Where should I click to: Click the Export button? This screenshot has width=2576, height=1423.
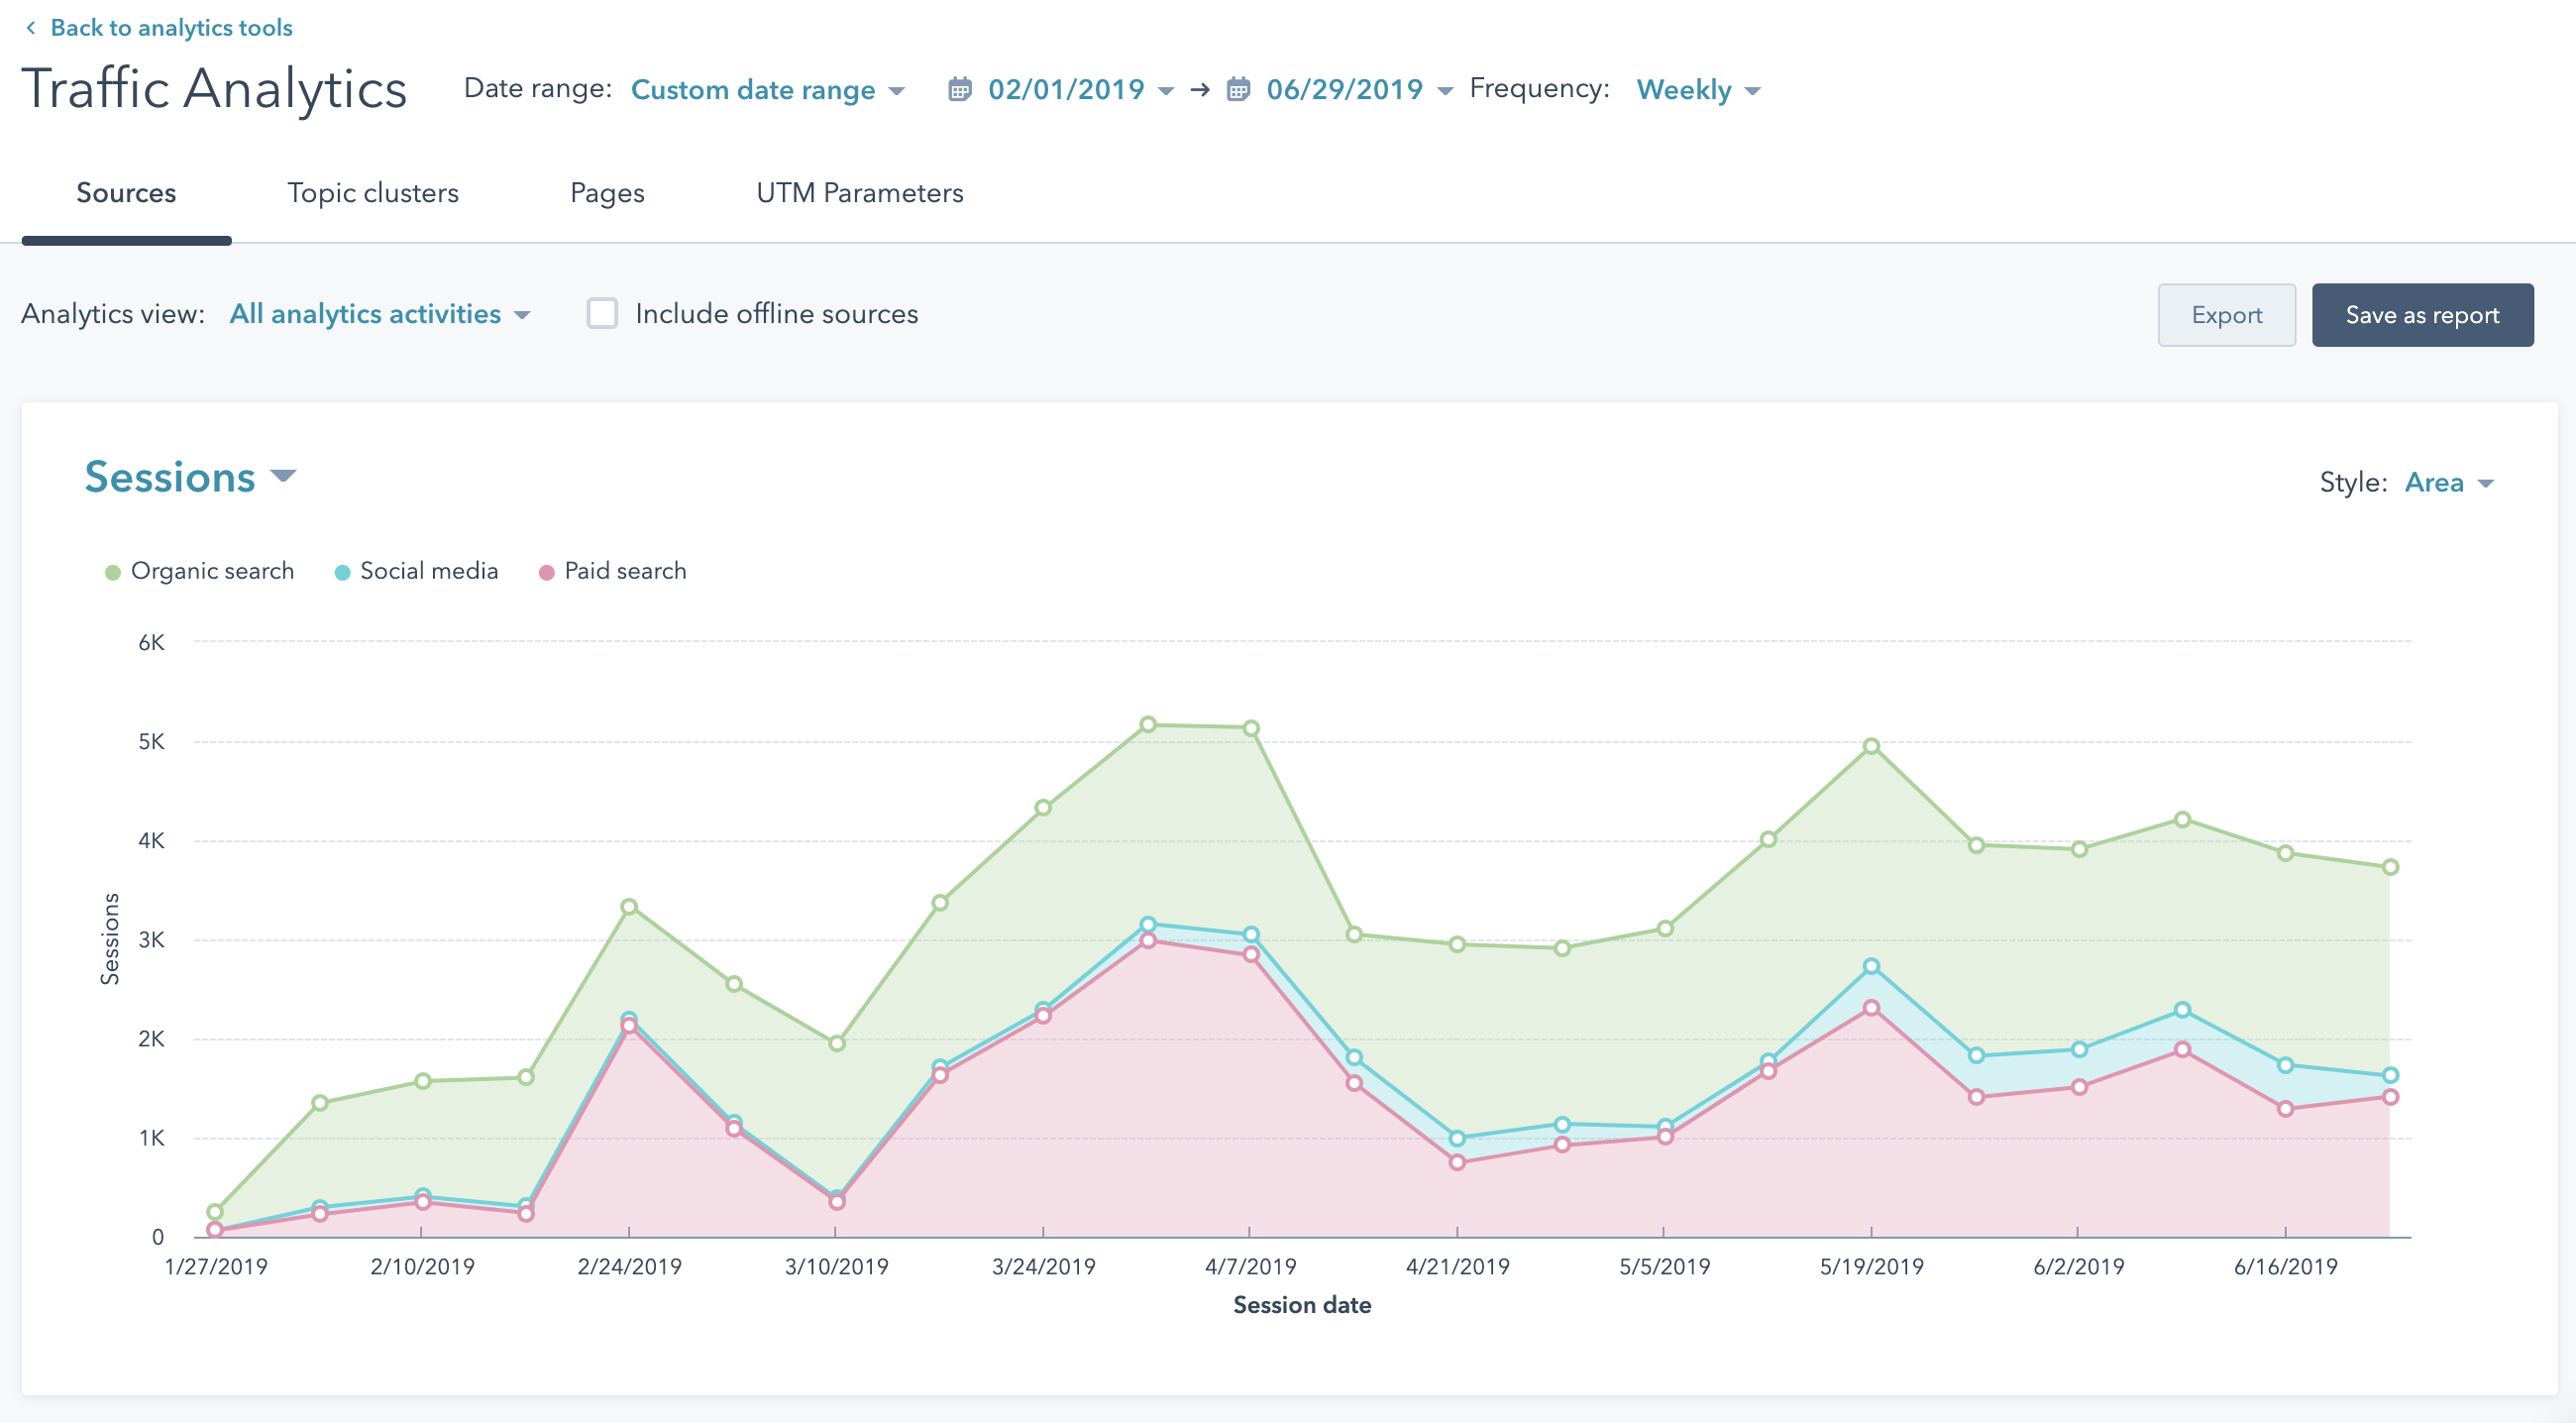2225,315
